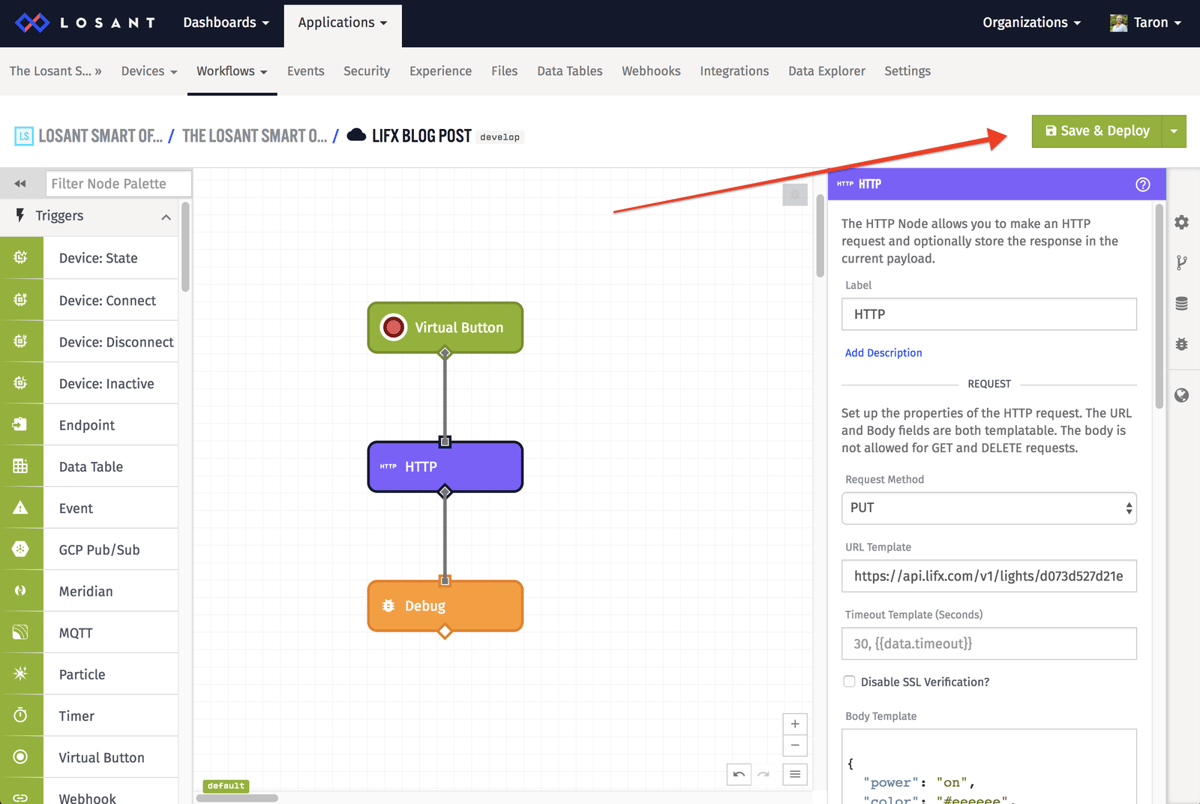
Task: Open workflow settings gear in right sidebar
Action: pyautogui.click(x=1182, y=222)
